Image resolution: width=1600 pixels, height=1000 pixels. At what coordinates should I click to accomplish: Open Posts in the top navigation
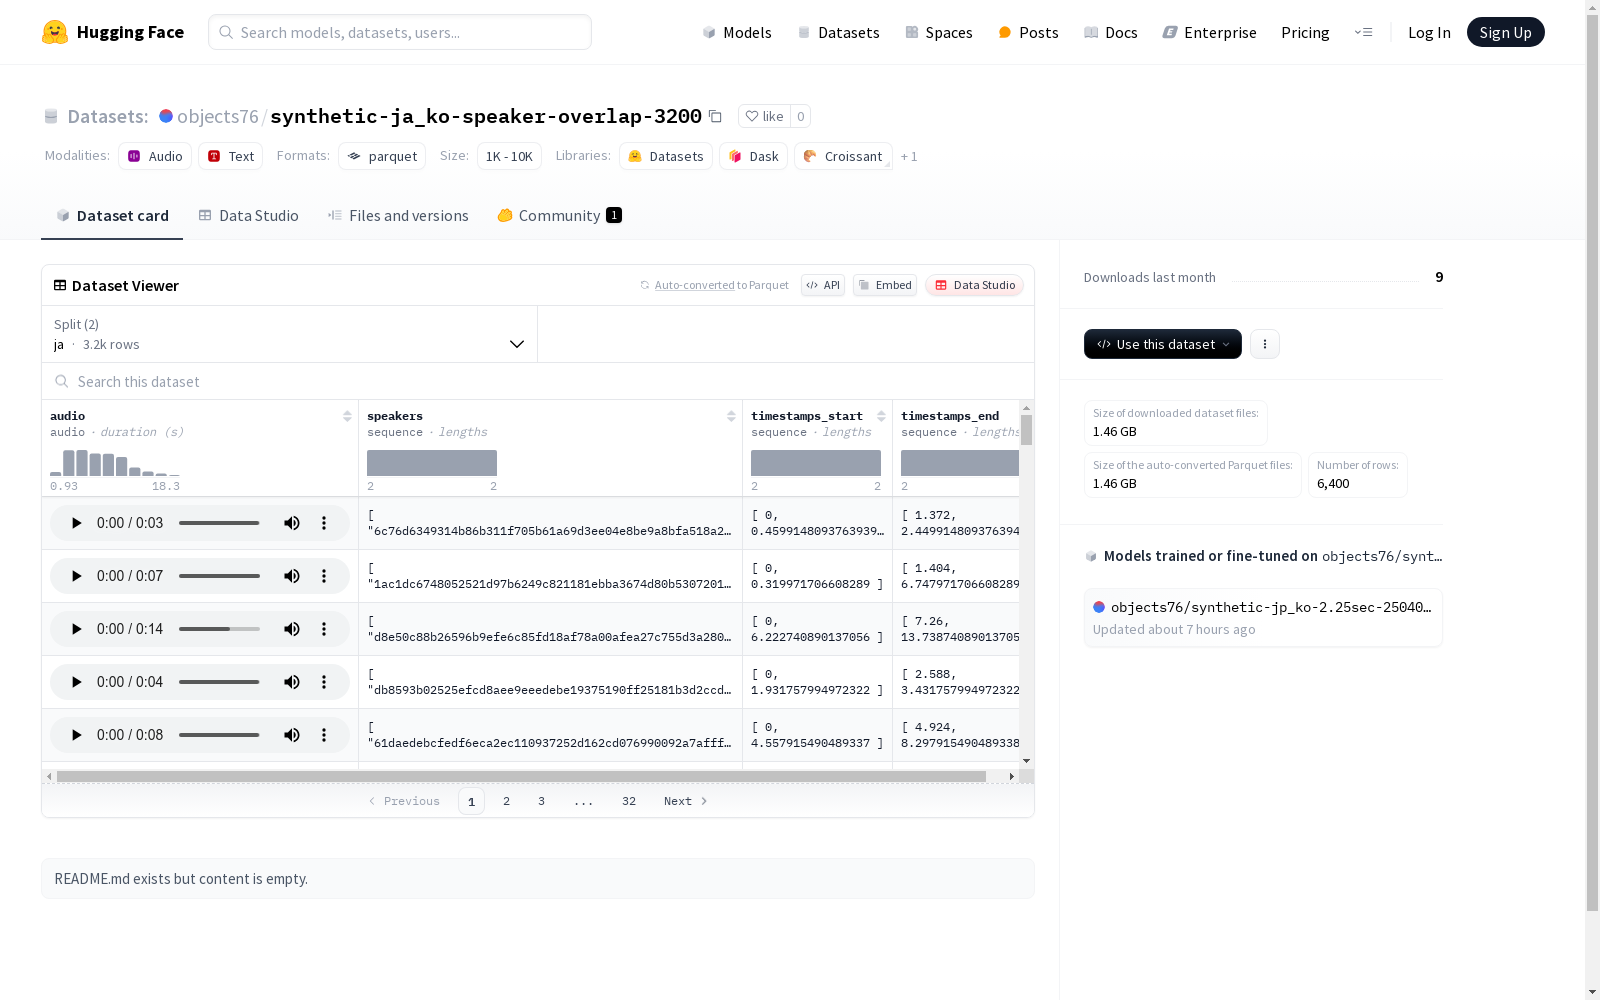tap(1028, 32)
